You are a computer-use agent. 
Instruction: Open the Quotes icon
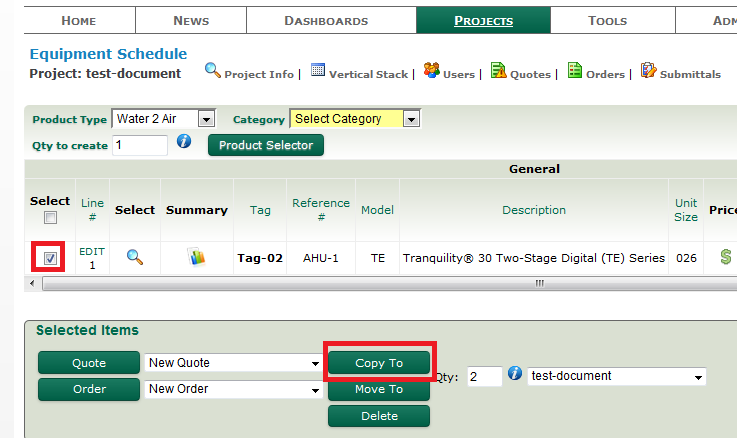coord(498,71)
